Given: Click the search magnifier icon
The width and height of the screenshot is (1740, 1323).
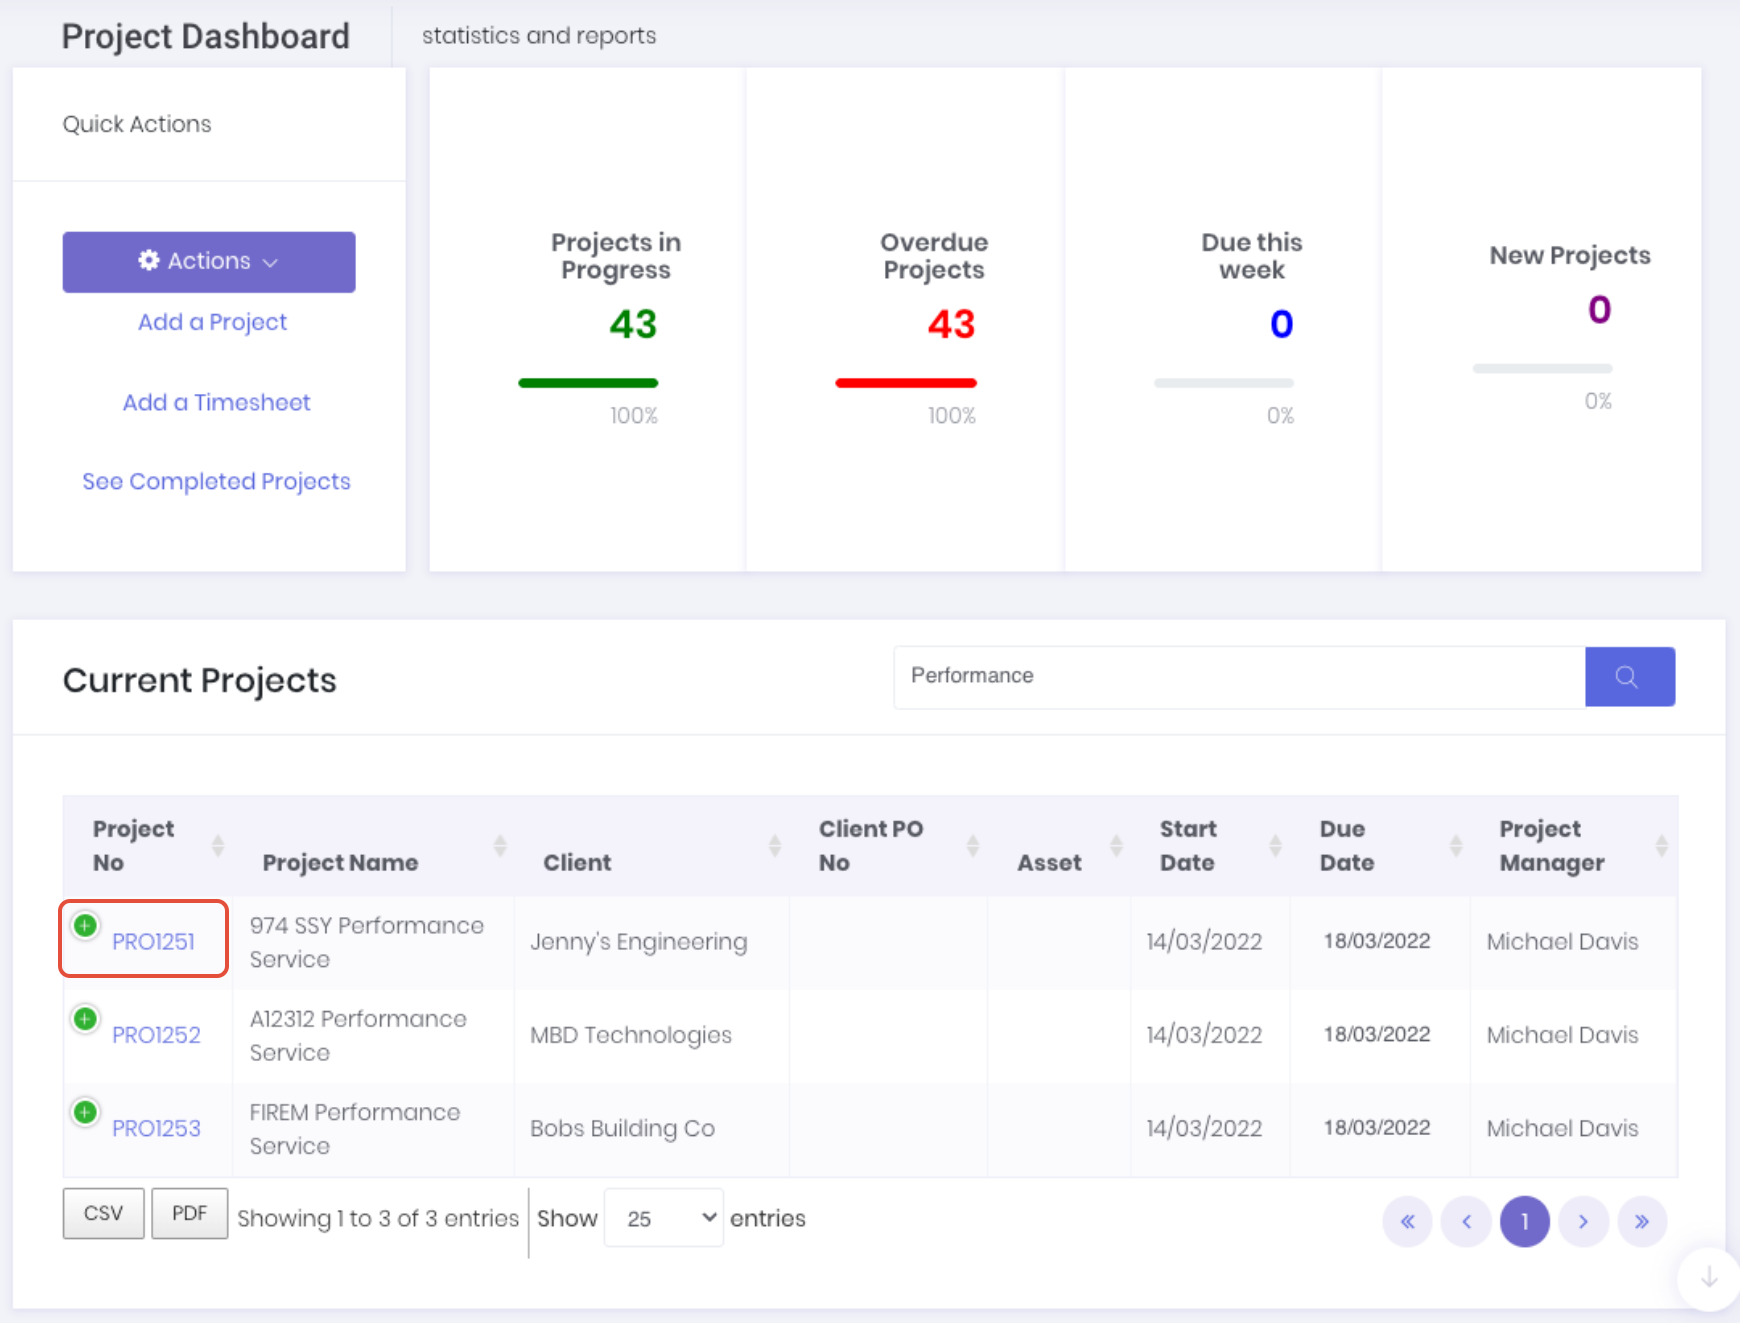Looking at the screenshot, I should [x=1628, y=676].
